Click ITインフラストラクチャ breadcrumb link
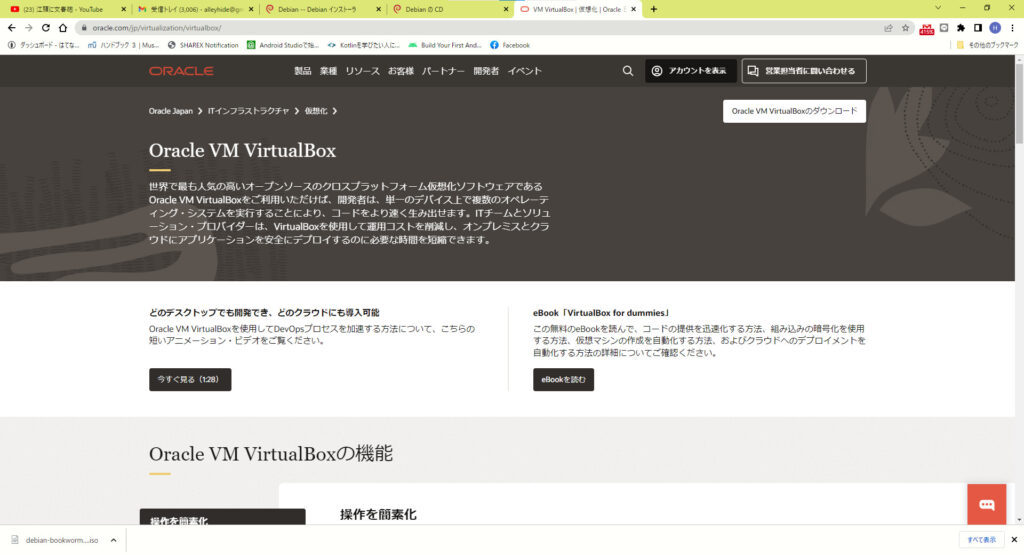Screen dimensions: 1024x555 [248, 111]
